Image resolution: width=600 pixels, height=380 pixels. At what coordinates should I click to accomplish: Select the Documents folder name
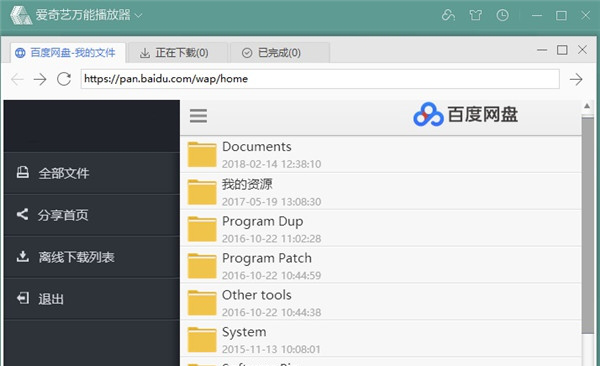(x=257, y=147)
